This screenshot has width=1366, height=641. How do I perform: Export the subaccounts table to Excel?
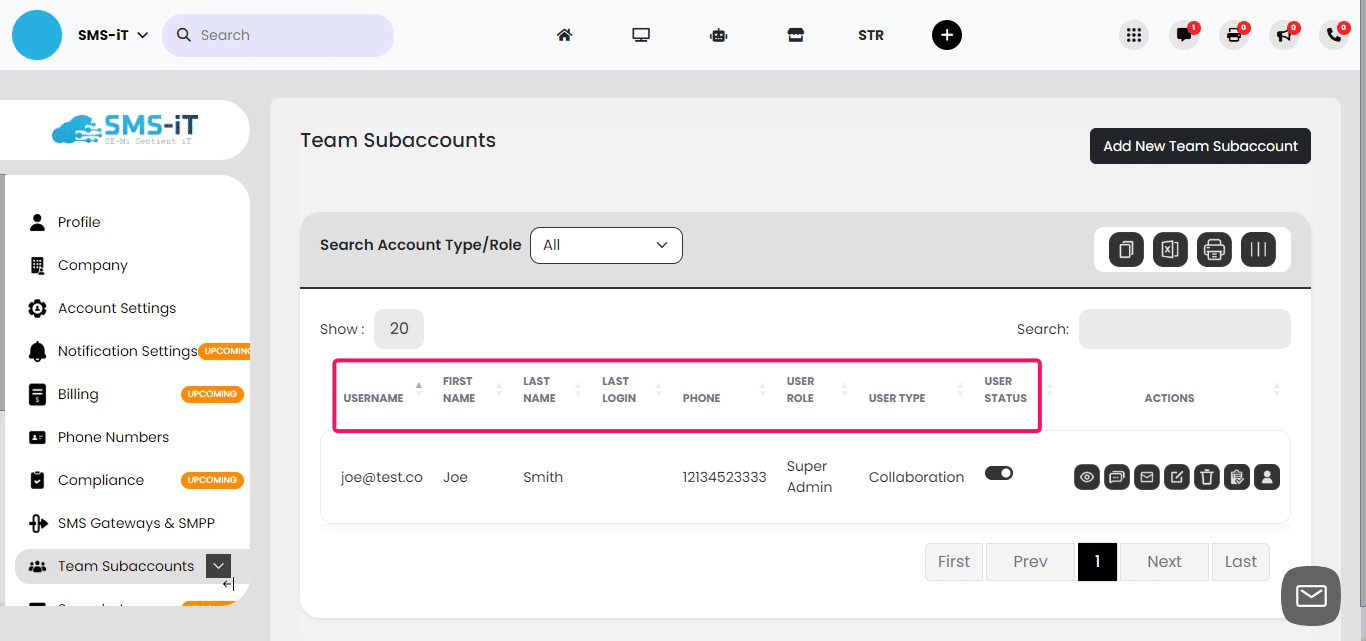pos(1170,249)
